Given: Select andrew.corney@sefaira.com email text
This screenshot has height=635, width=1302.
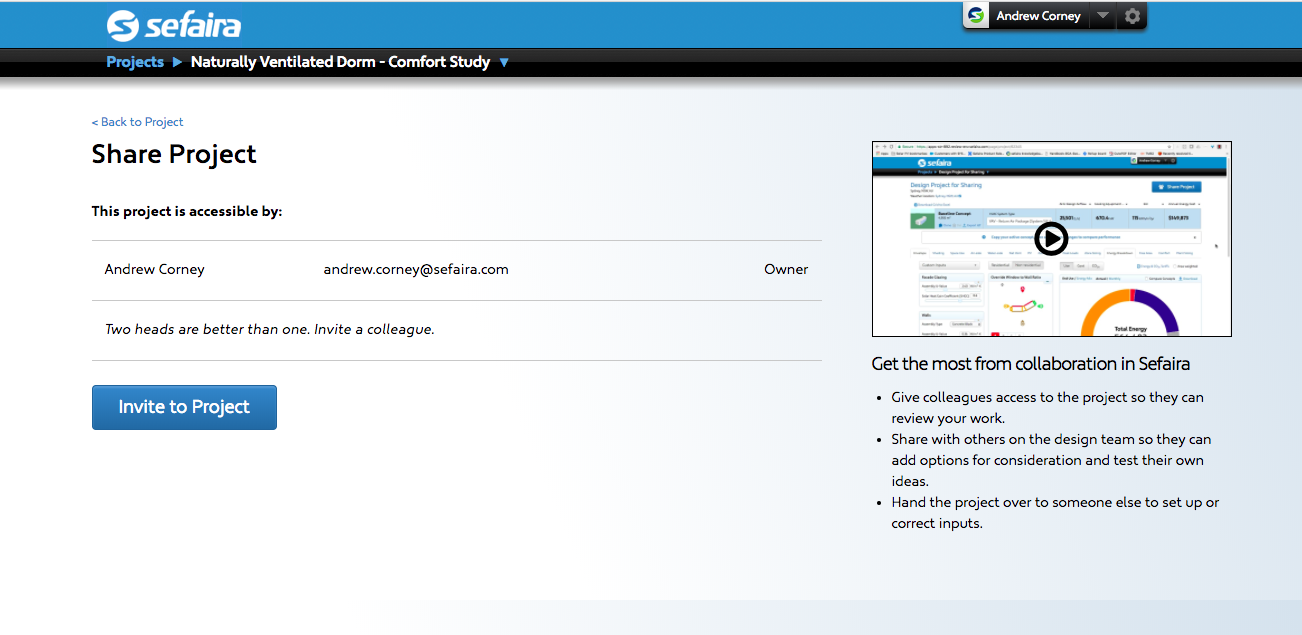Looking at the screenshot, I should pos(416,270).
